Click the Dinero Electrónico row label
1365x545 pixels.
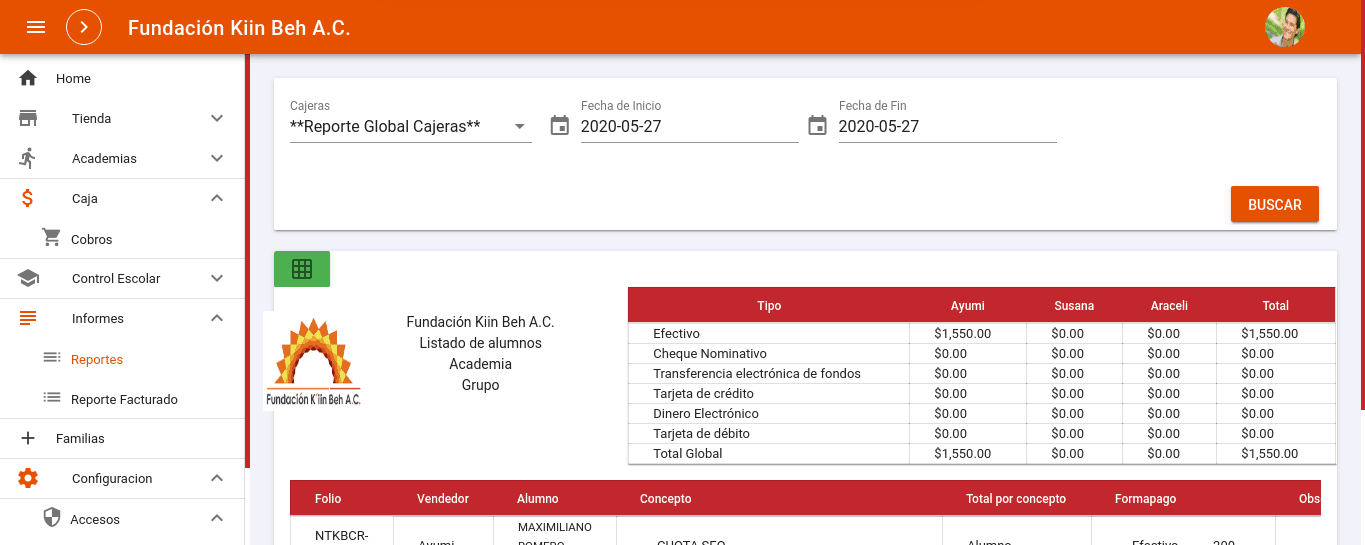point(706,413)
